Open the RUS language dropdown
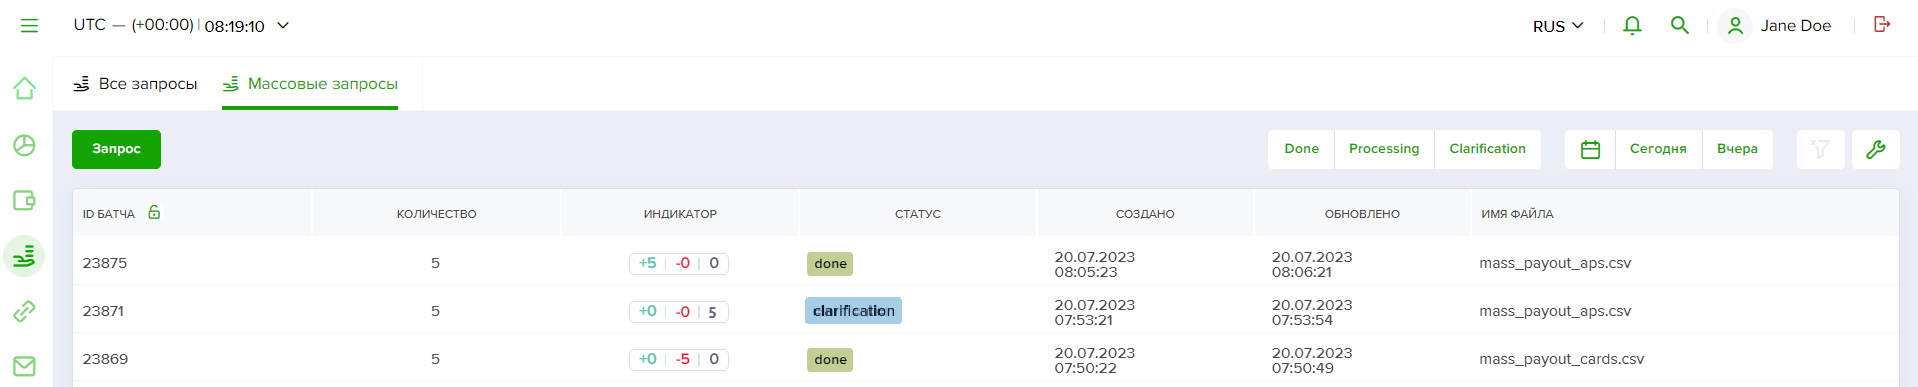 pos(1558,26)
